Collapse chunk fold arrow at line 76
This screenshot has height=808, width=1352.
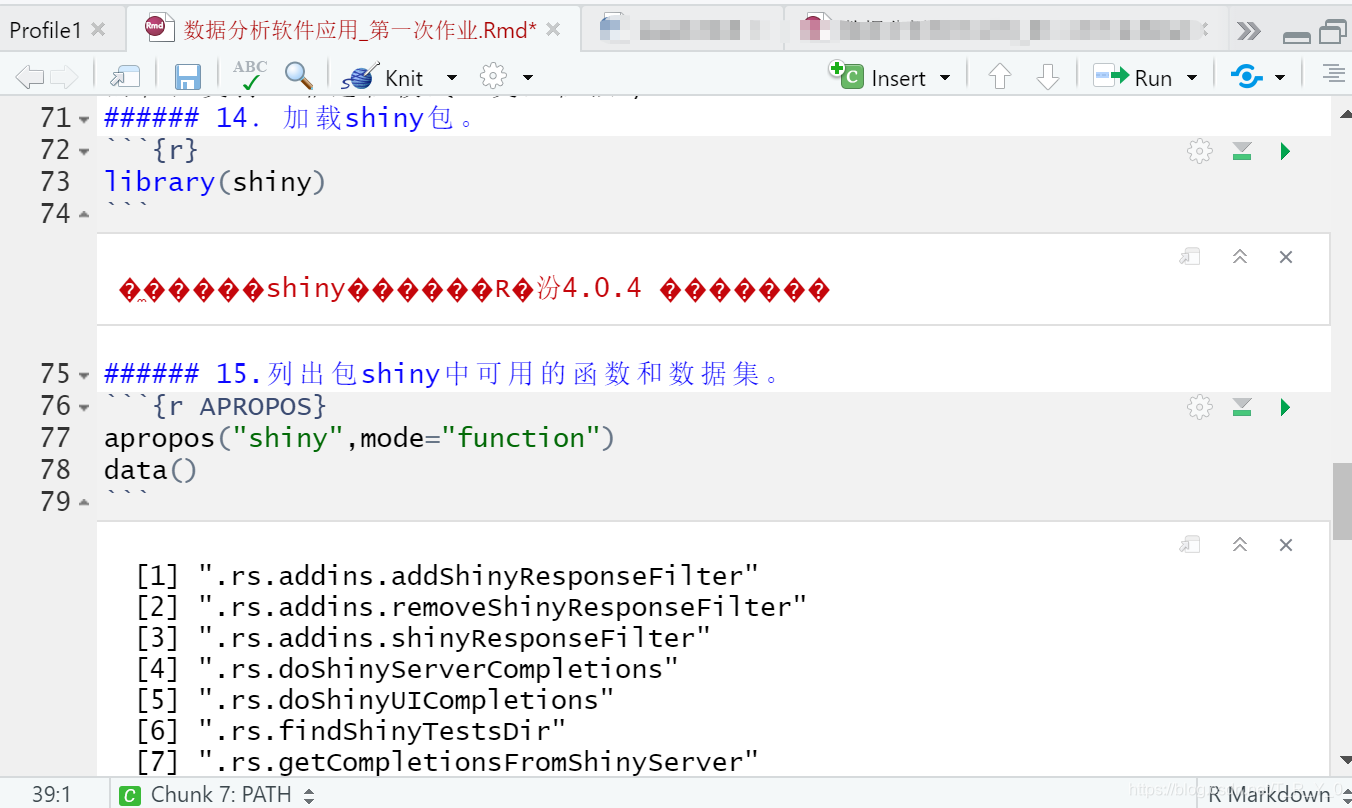[84, 407]
